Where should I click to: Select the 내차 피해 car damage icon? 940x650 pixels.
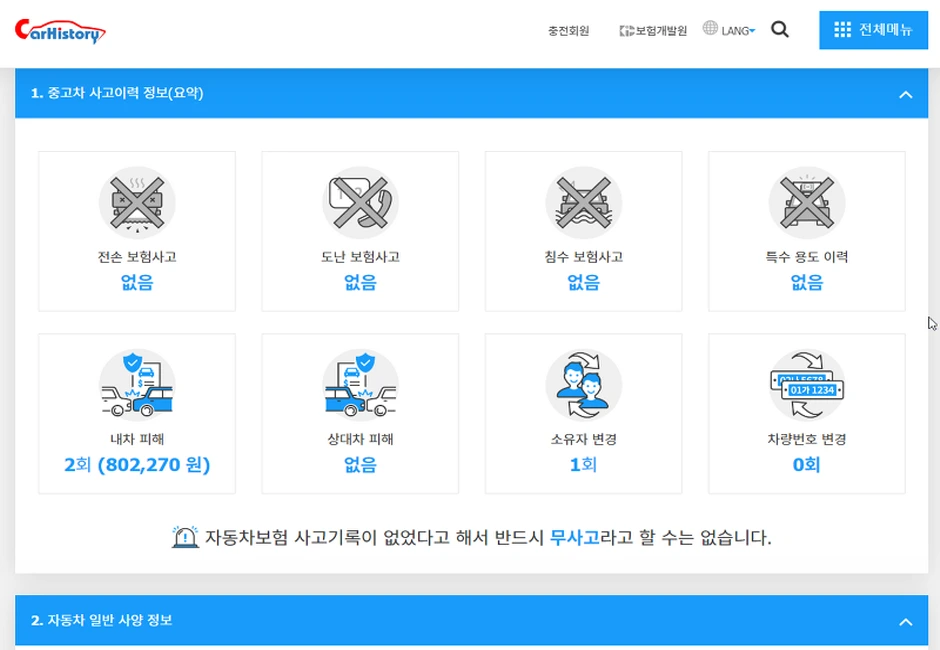(x=136, y=383)
